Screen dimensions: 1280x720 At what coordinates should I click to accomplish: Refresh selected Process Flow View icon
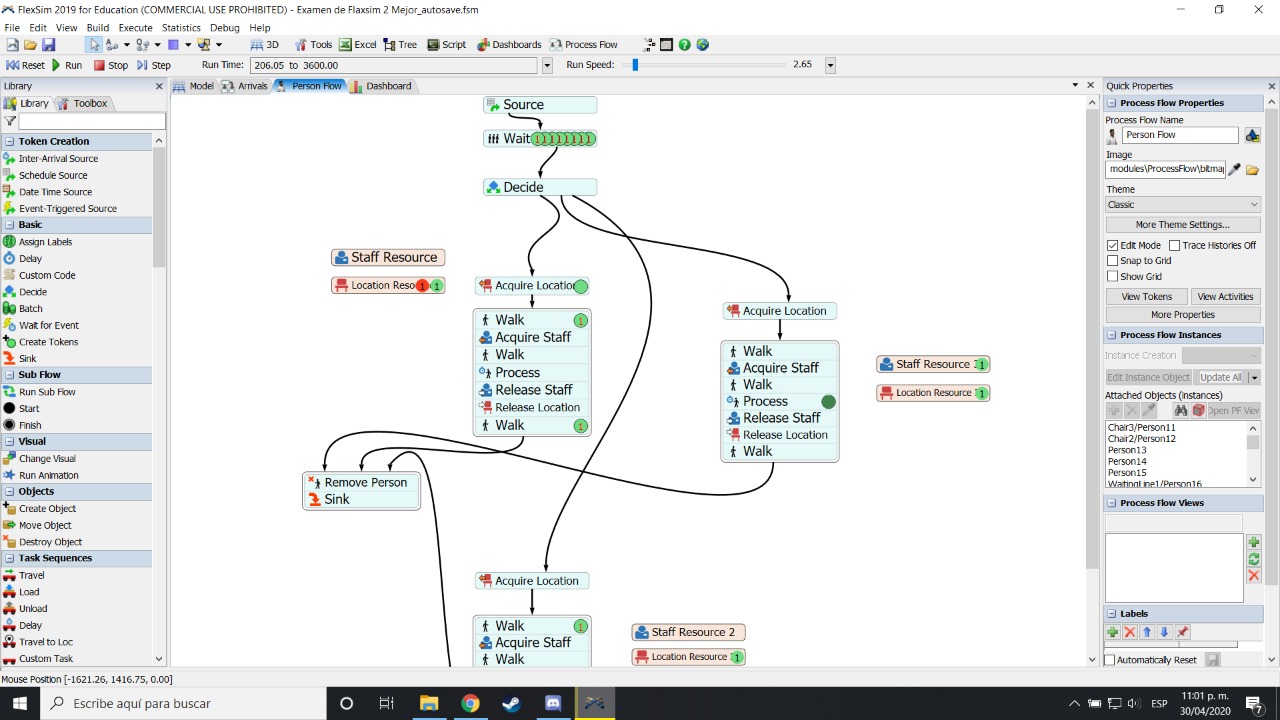[x=1254, y=559]
